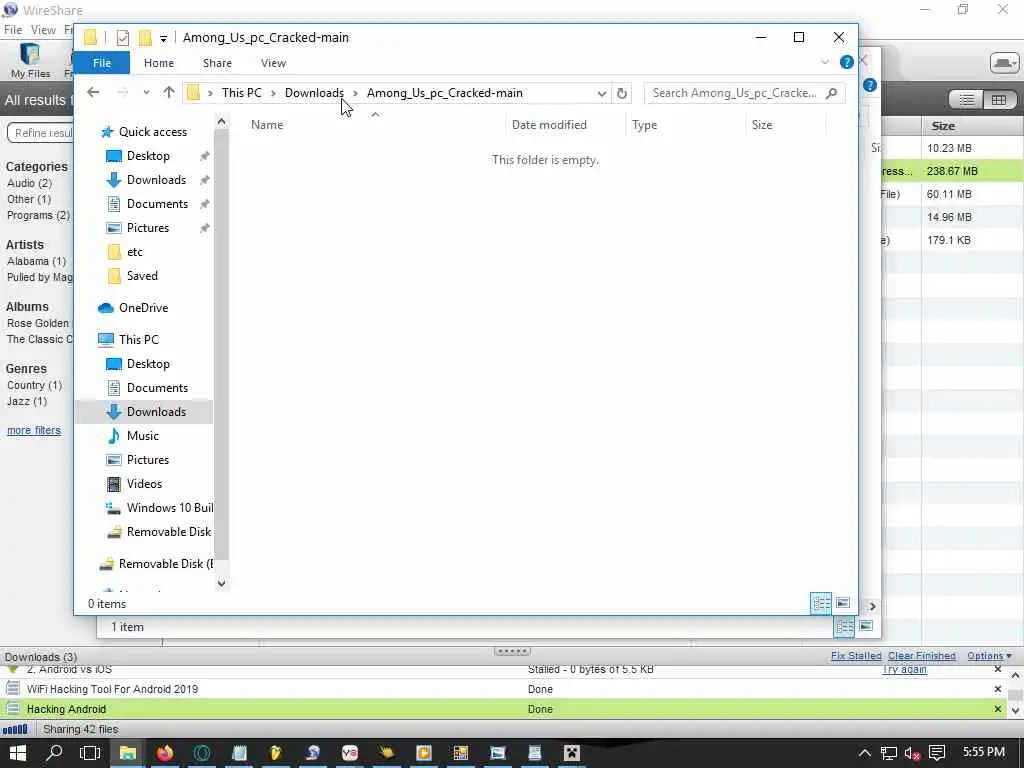Open recent locations dropdown arrow
1024x768 pixels.
point(146,93)
